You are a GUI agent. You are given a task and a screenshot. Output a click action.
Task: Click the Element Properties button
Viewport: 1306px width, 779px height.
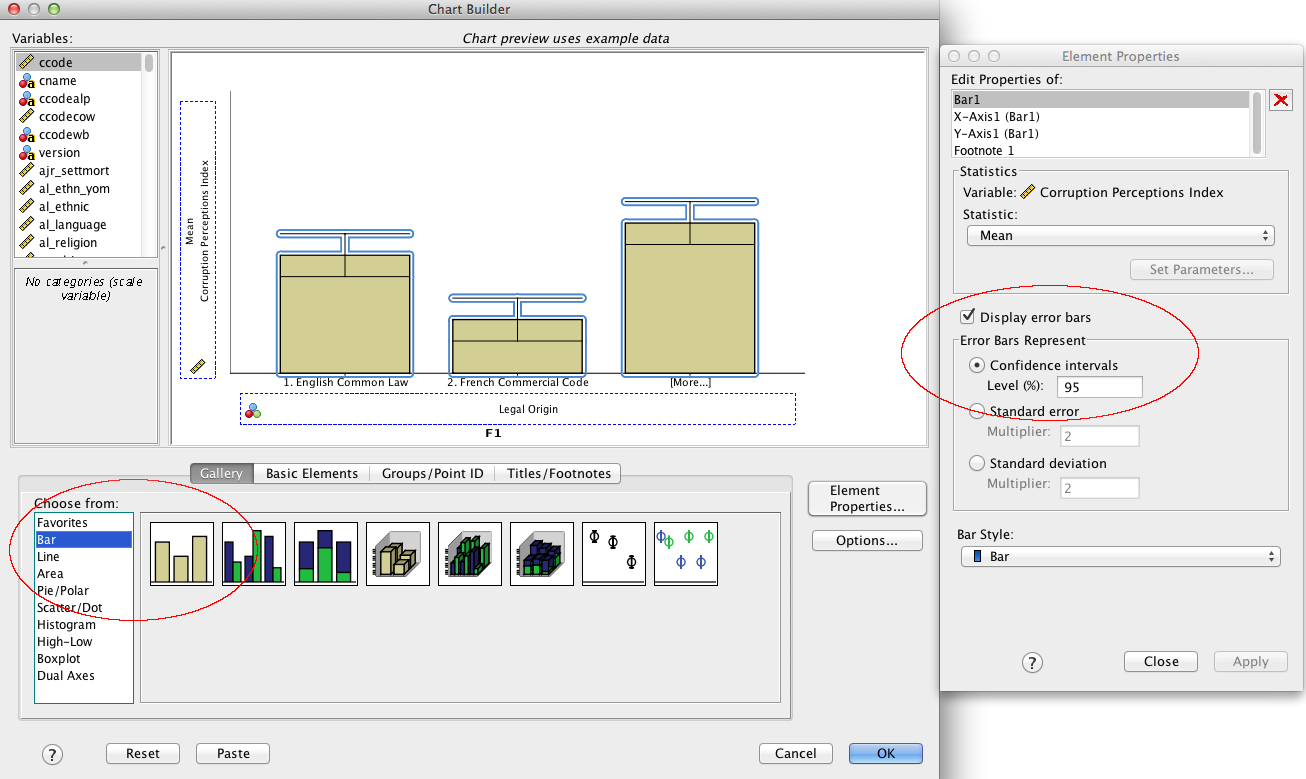pyautogui.click(x=866, y=499)
